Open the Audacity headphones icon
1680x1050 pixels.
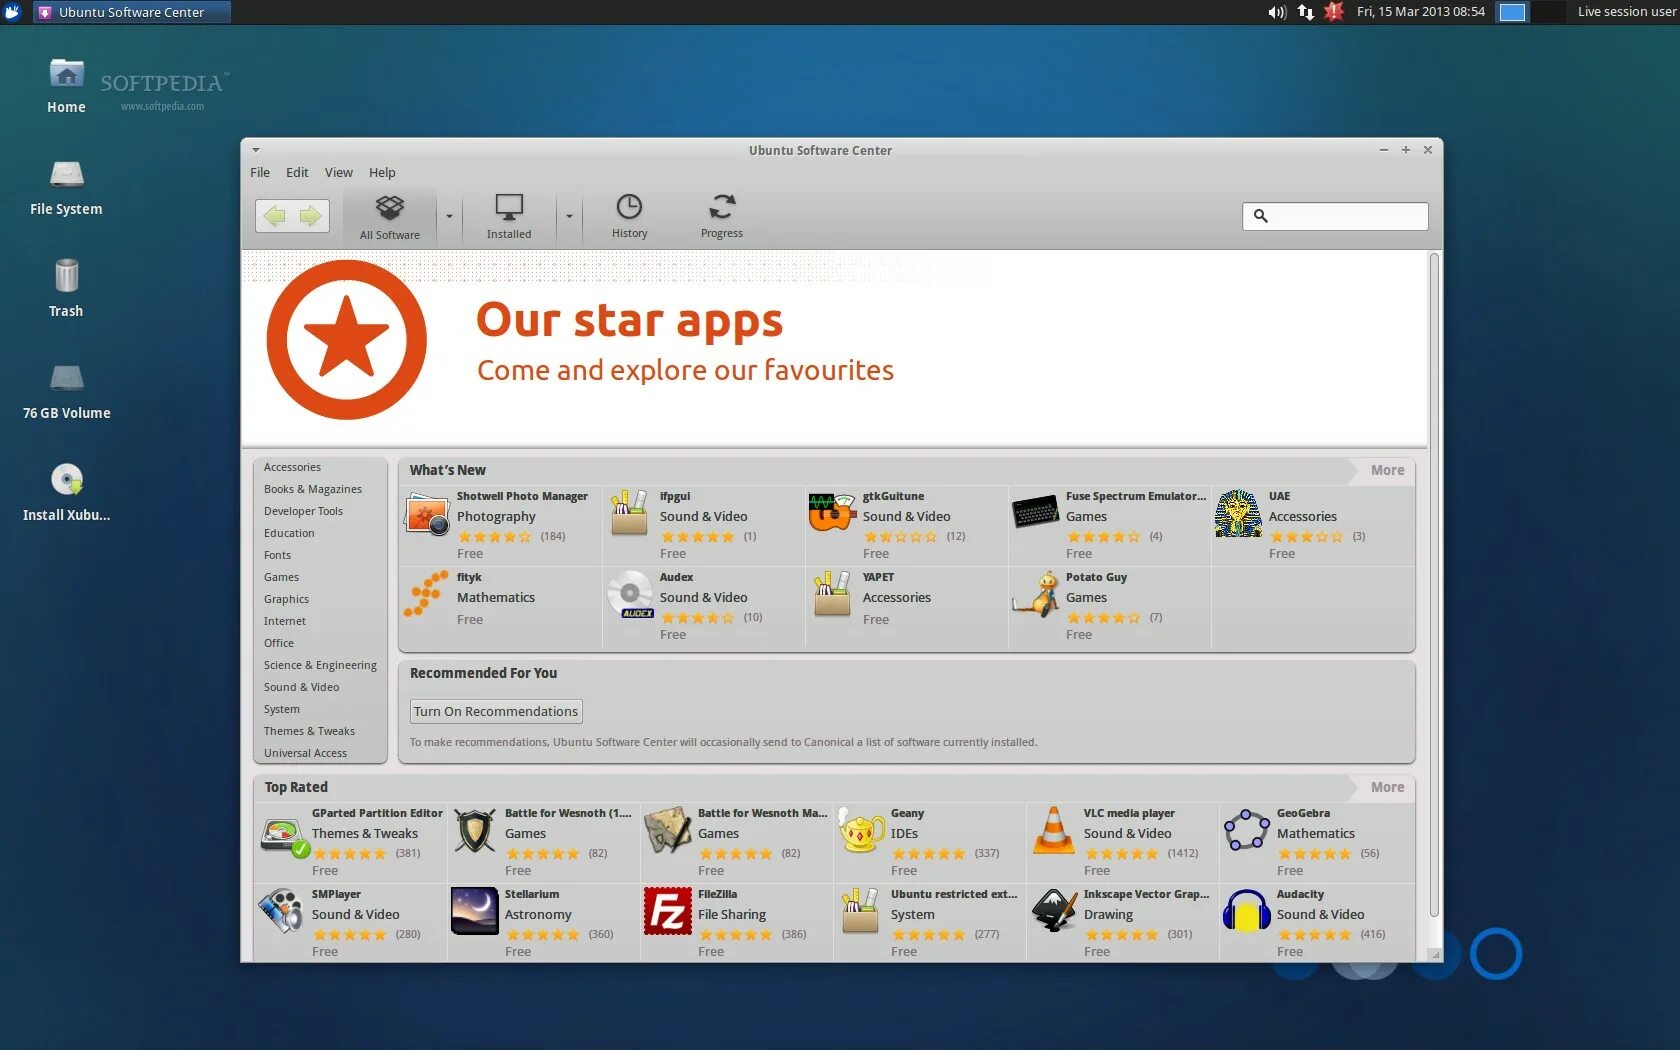tap(1247, 912)
